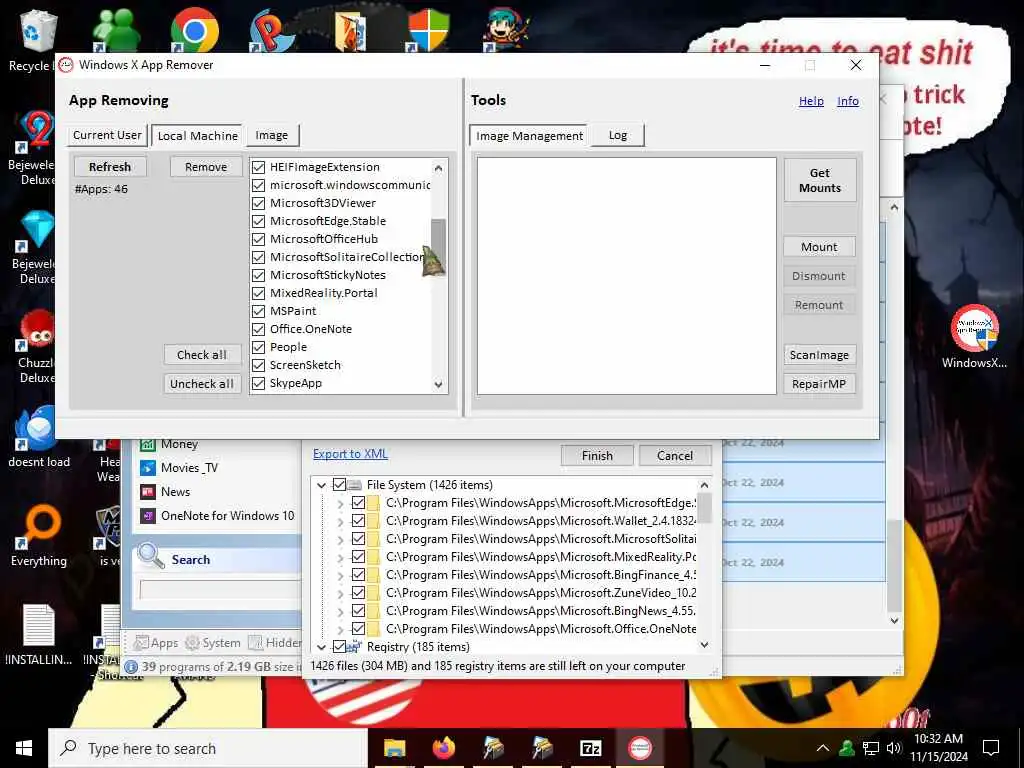This screenshot has width=1024, height=768.
Task: Uncheck Microsoft3DViewer app
Action: pyautogui.click(x=259, y=203)
